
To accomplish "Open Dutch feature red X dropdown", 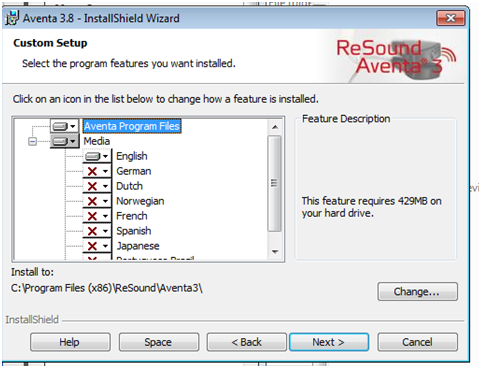I will (x=97, y=186).
